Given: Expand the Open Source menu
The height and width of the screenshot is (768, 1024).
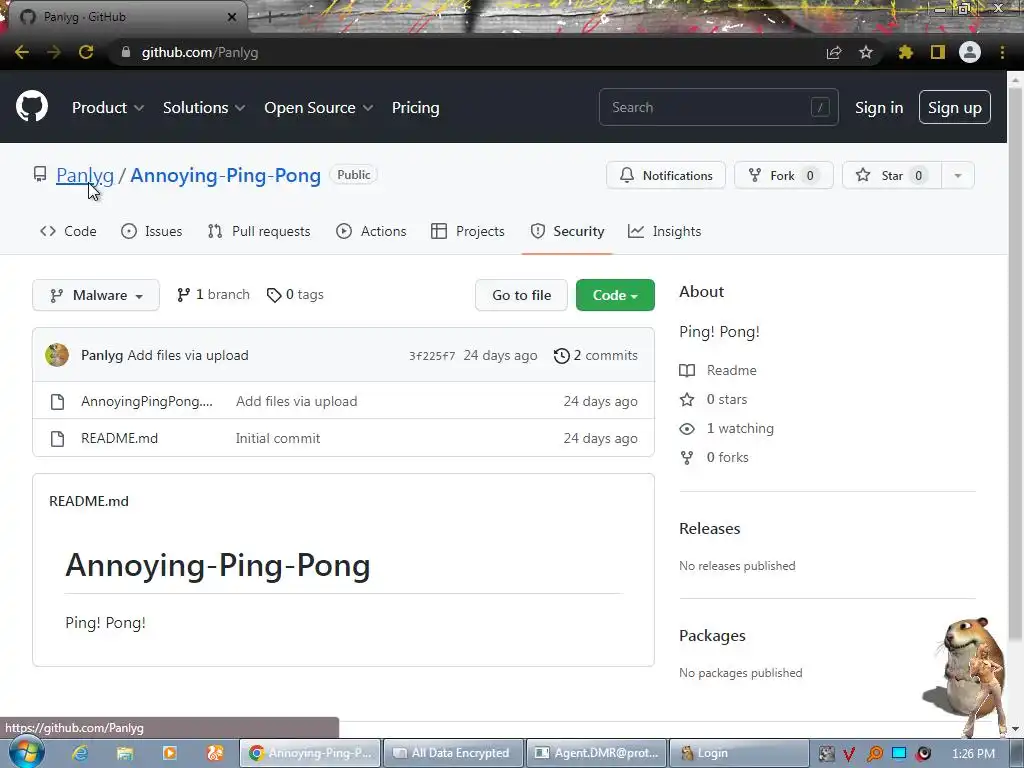Looking at the screenshot, I should pyautogui.click(x=319, y=108).
